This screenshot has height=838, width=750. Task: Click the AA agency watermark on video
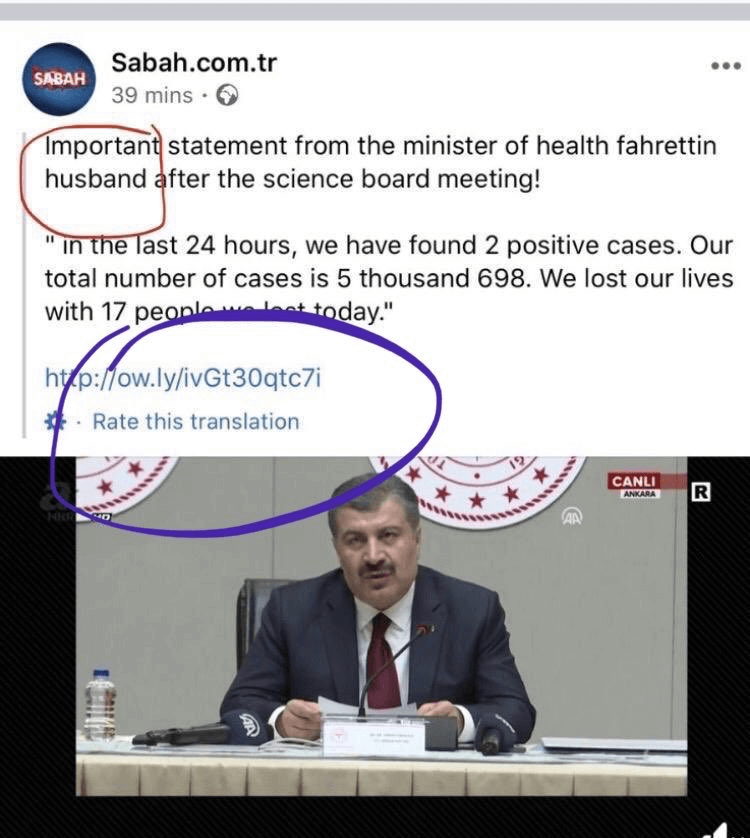pyautogui.click(x=571, y=516)
